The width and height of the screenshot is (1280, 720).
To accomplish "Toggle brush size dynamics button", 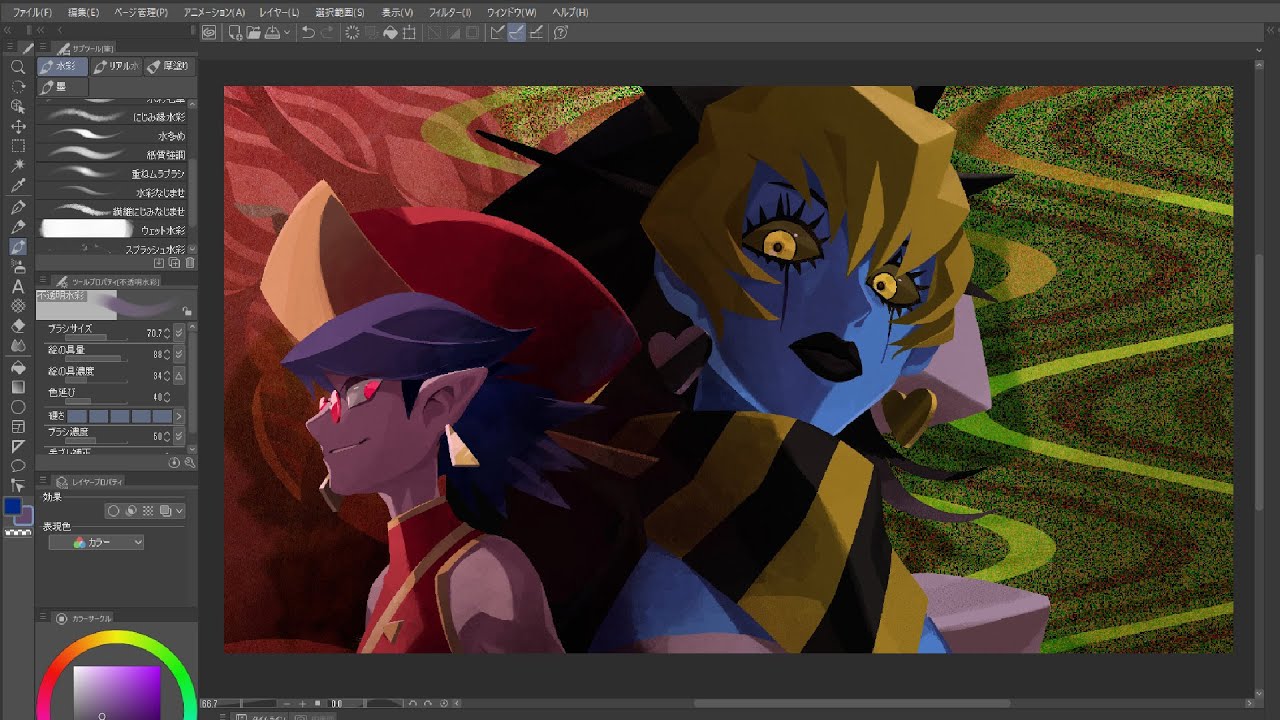I will 179,332.
